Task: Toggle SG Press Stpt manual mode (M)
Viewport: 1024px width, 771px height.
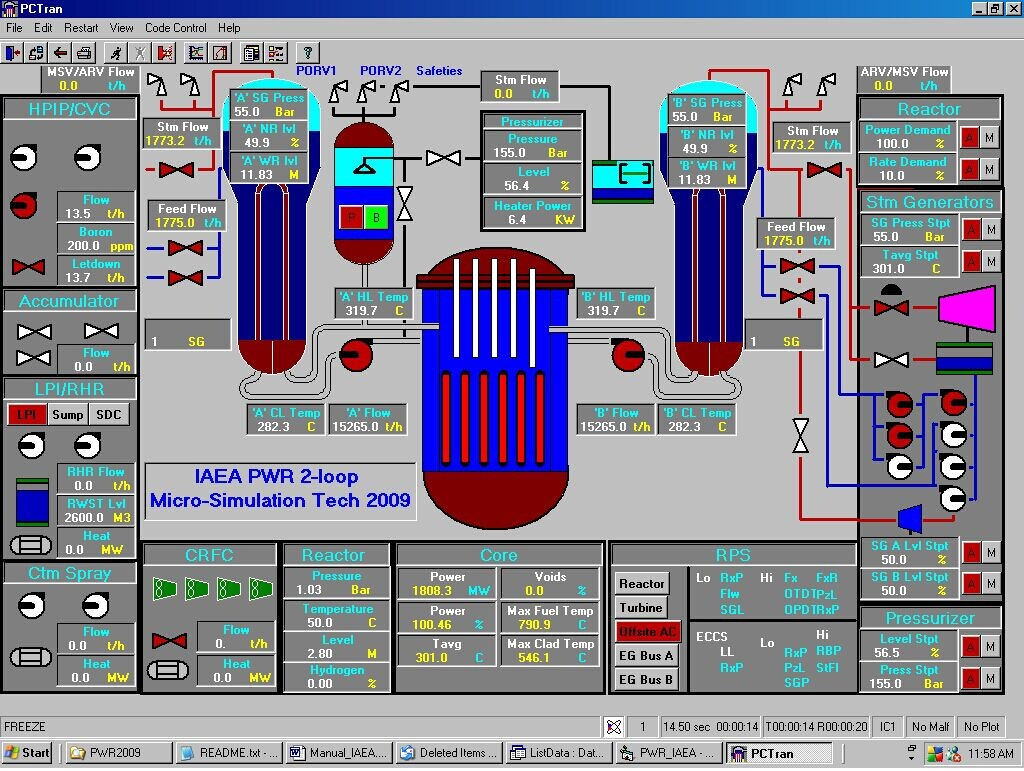Action: (x=990, y=230)
